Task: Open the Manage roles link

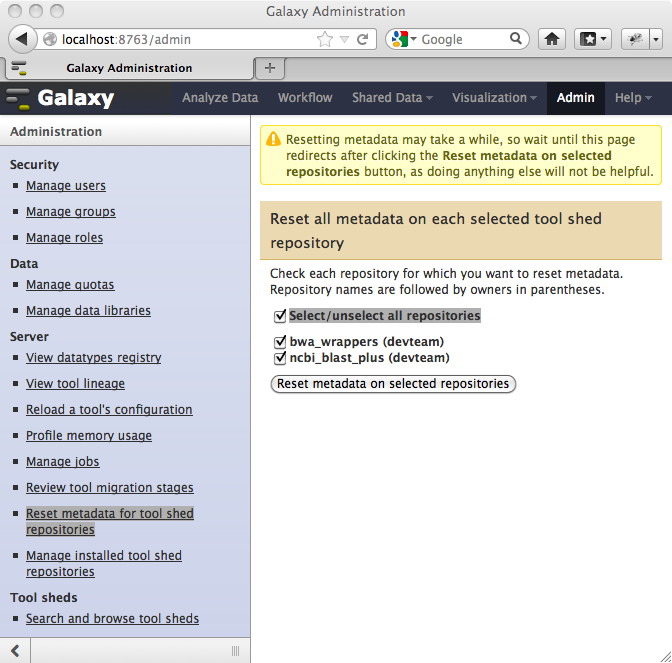Action: [64, 237]
